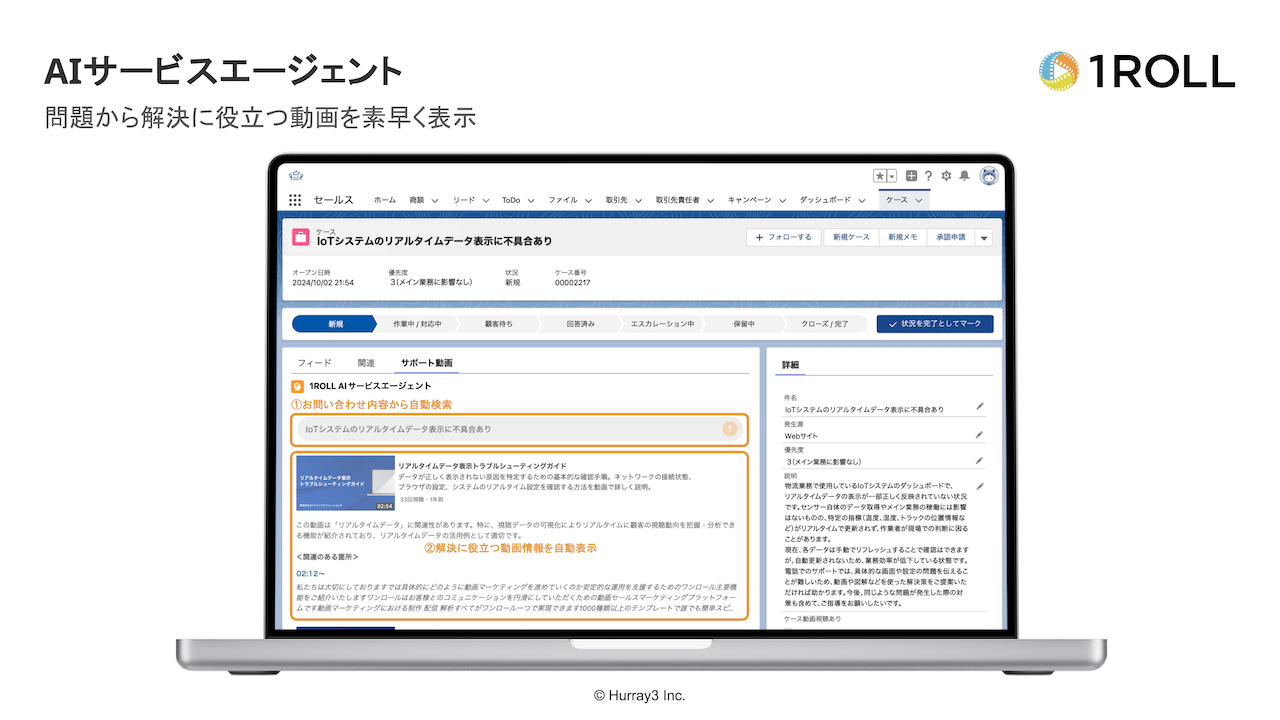Click the favorites star icon
This screenshot has height=720, width=1280.
[x=880, y=175]
